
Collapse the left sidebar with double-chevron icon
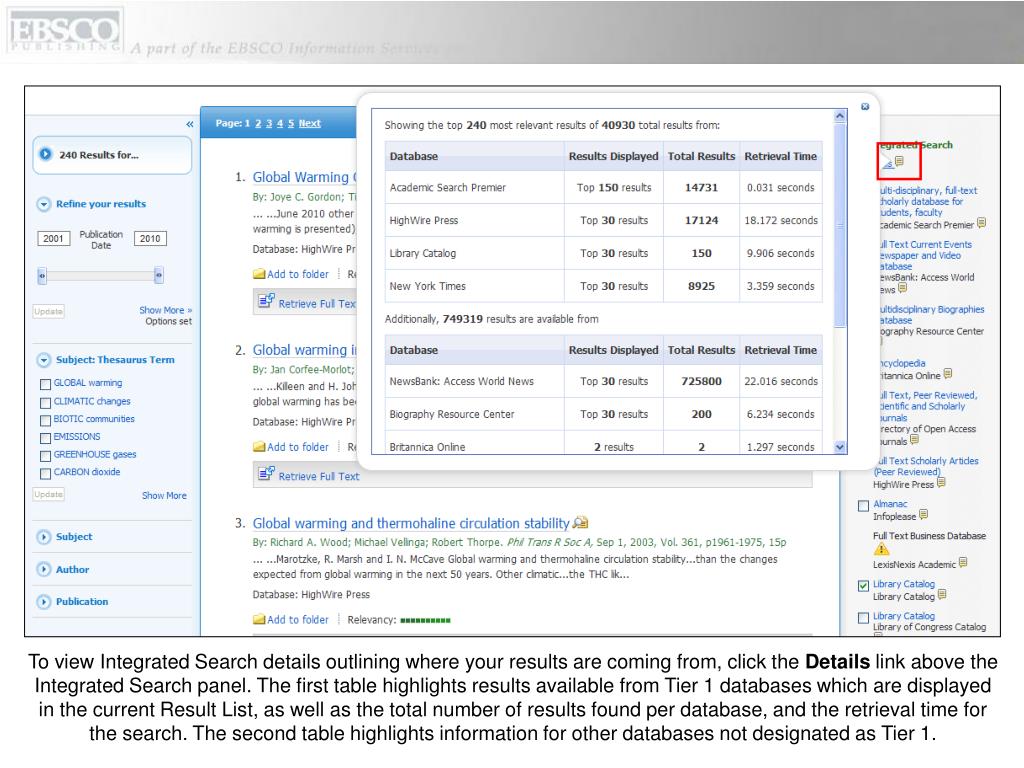[x=189, y=124]
